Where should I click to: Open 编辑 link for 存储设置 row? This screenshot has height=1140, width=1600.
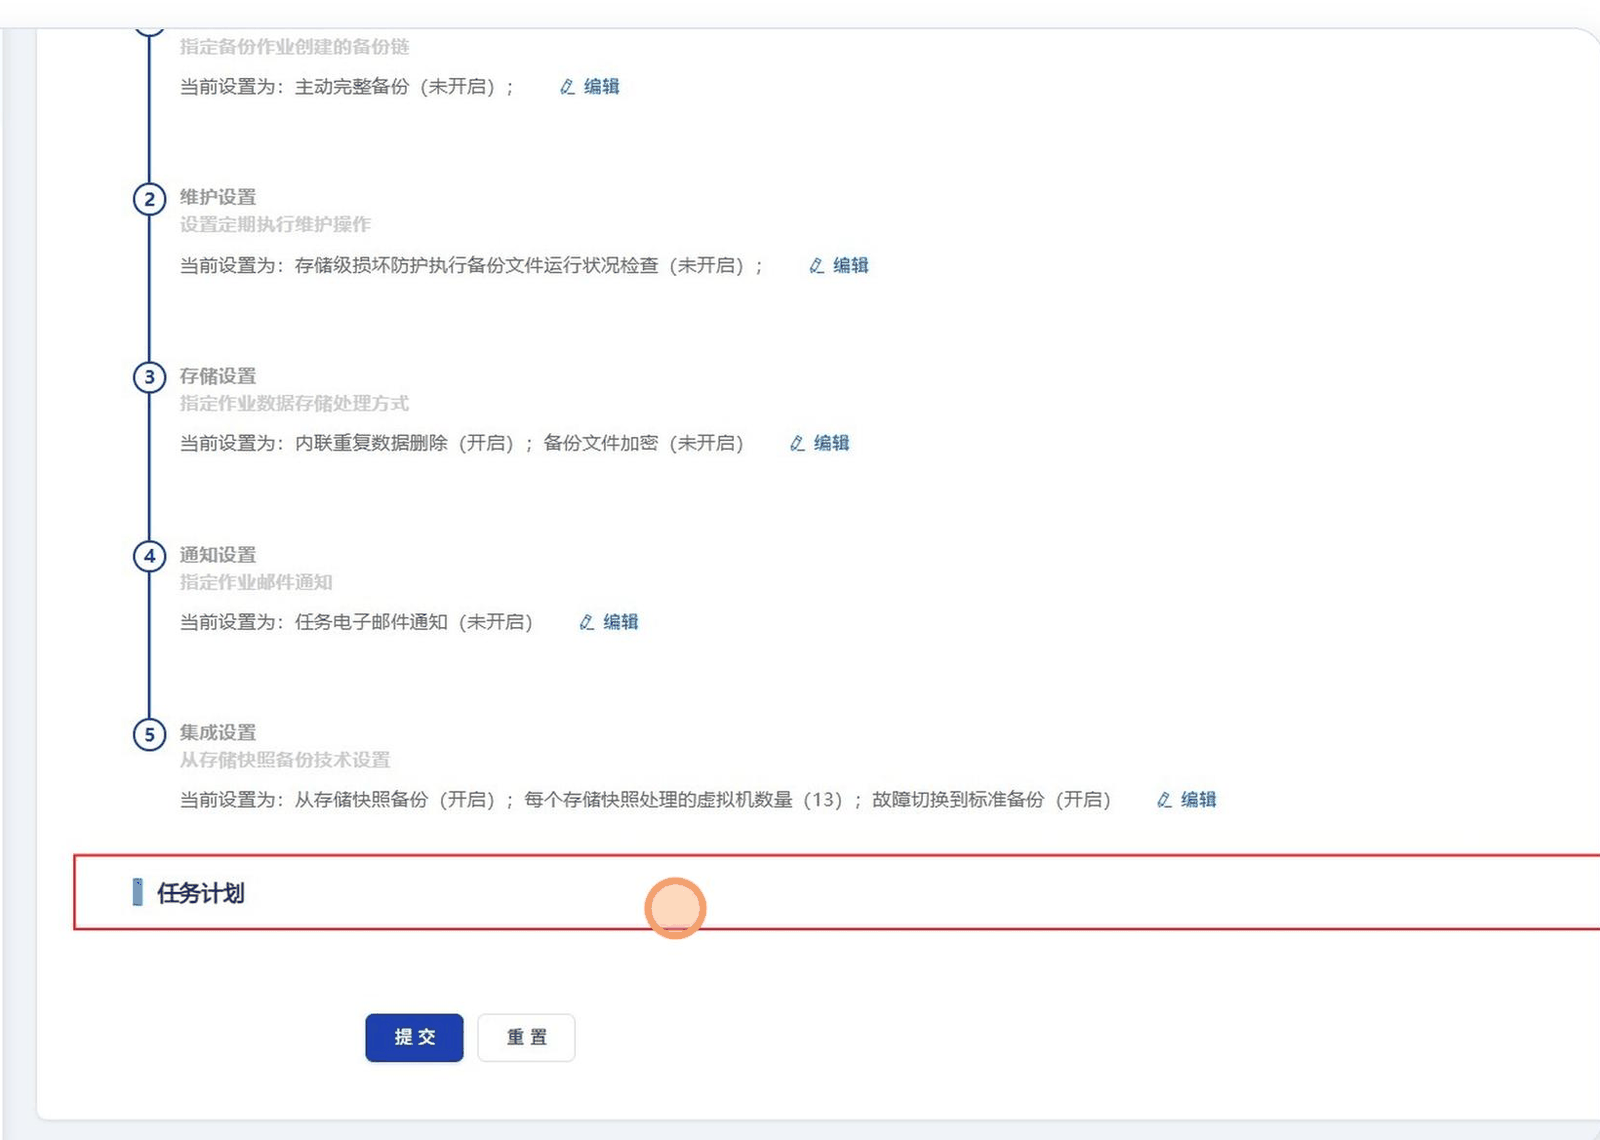point(832,443)
